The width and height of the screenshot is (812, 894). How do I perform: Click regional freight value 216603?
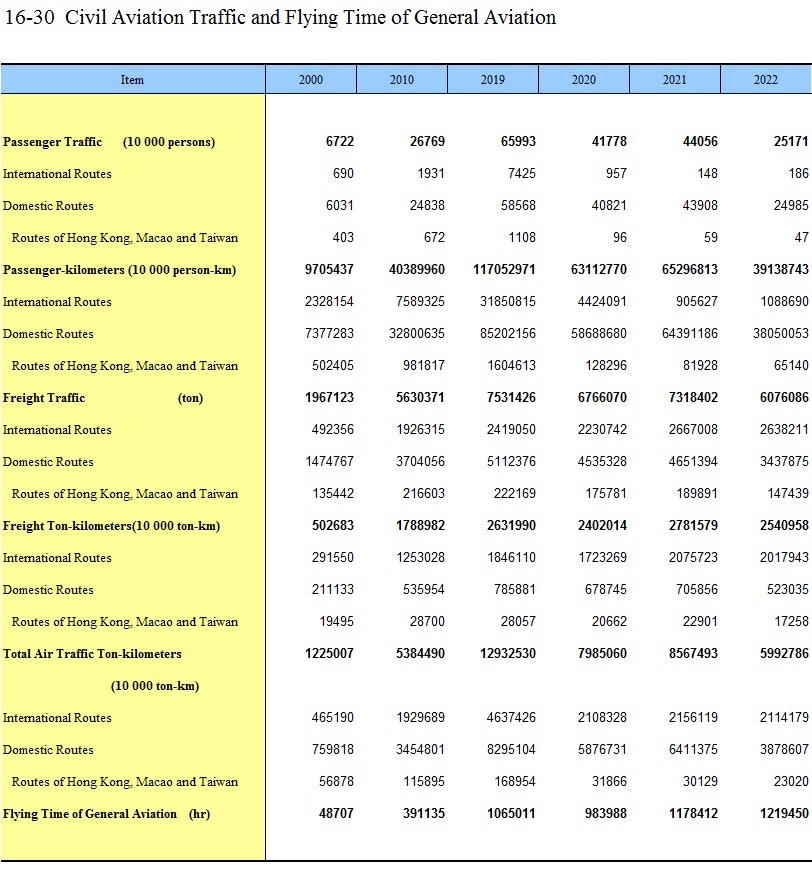tap(424, 493)
